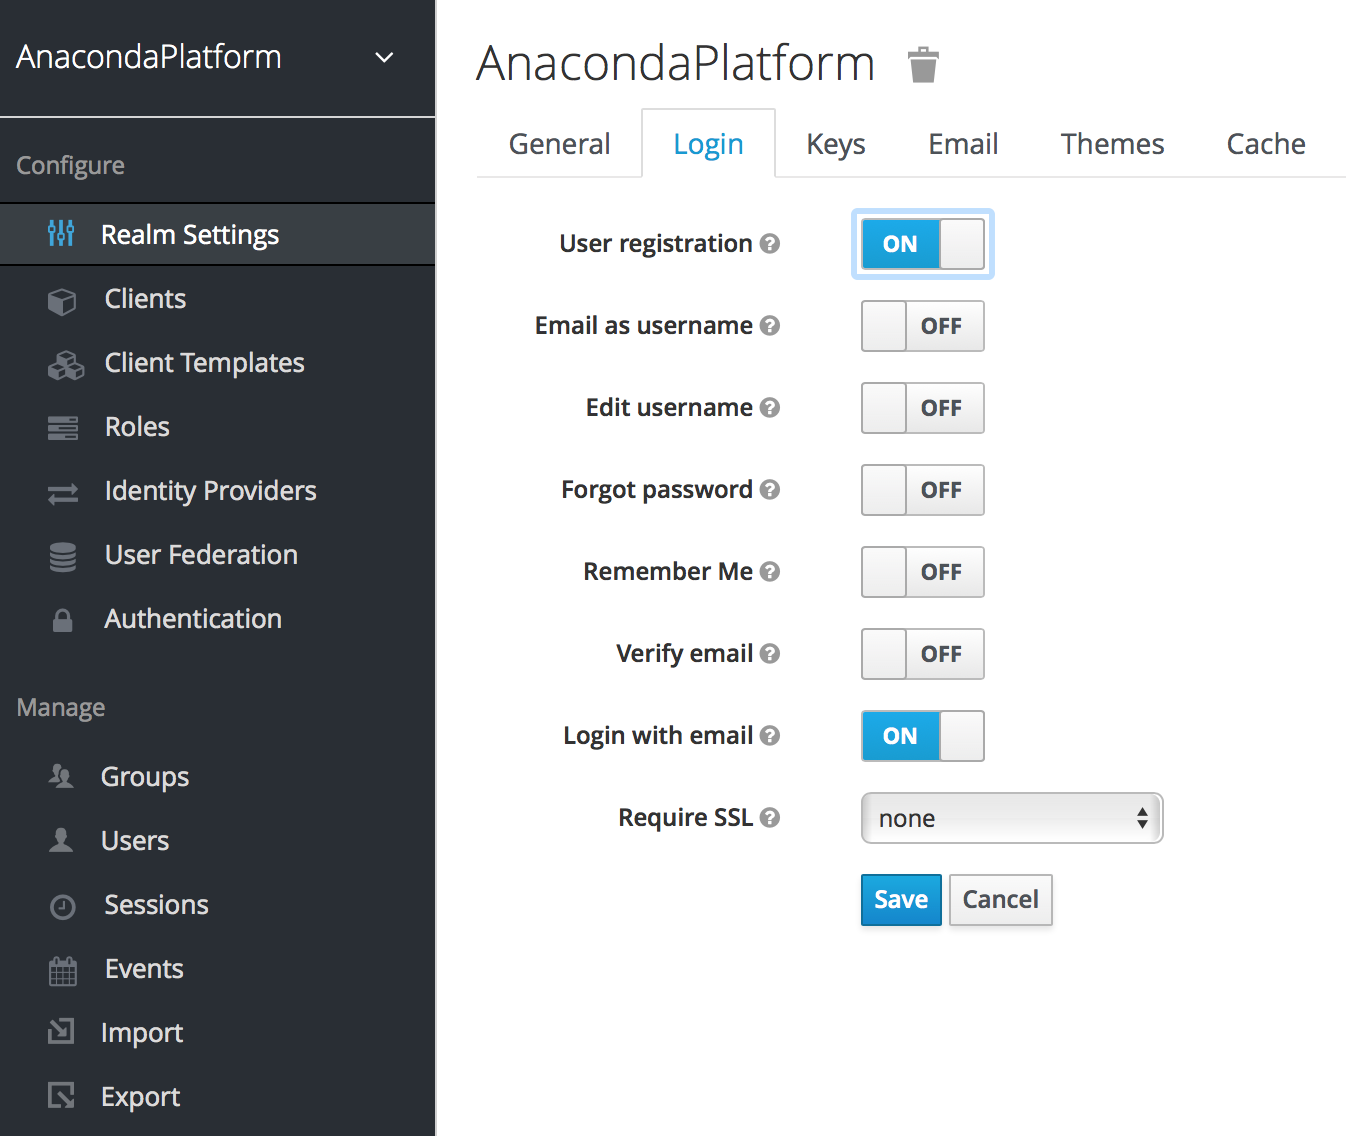
Task: Expand the AnacondaPlatform realm selector chevron
Action: 384,58
